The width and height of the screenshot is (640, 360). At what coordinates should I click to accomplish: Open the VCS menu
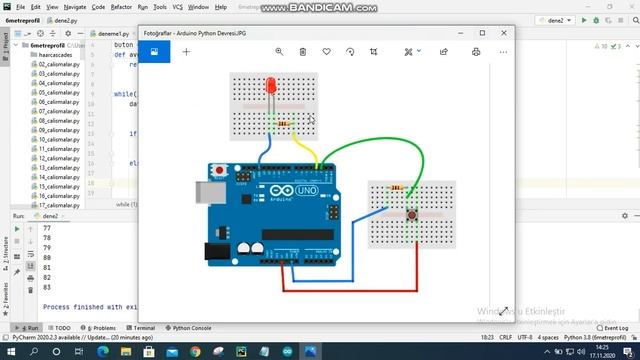[x=178, y=7]
